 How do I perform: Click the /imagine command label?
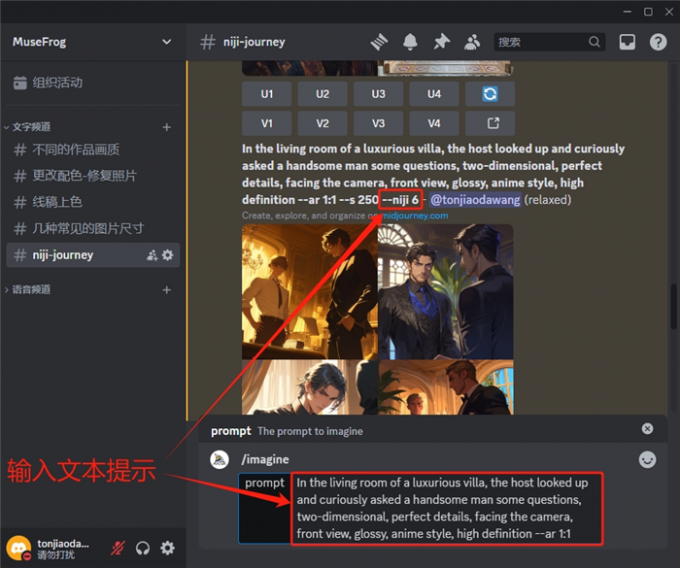point(265,460)
